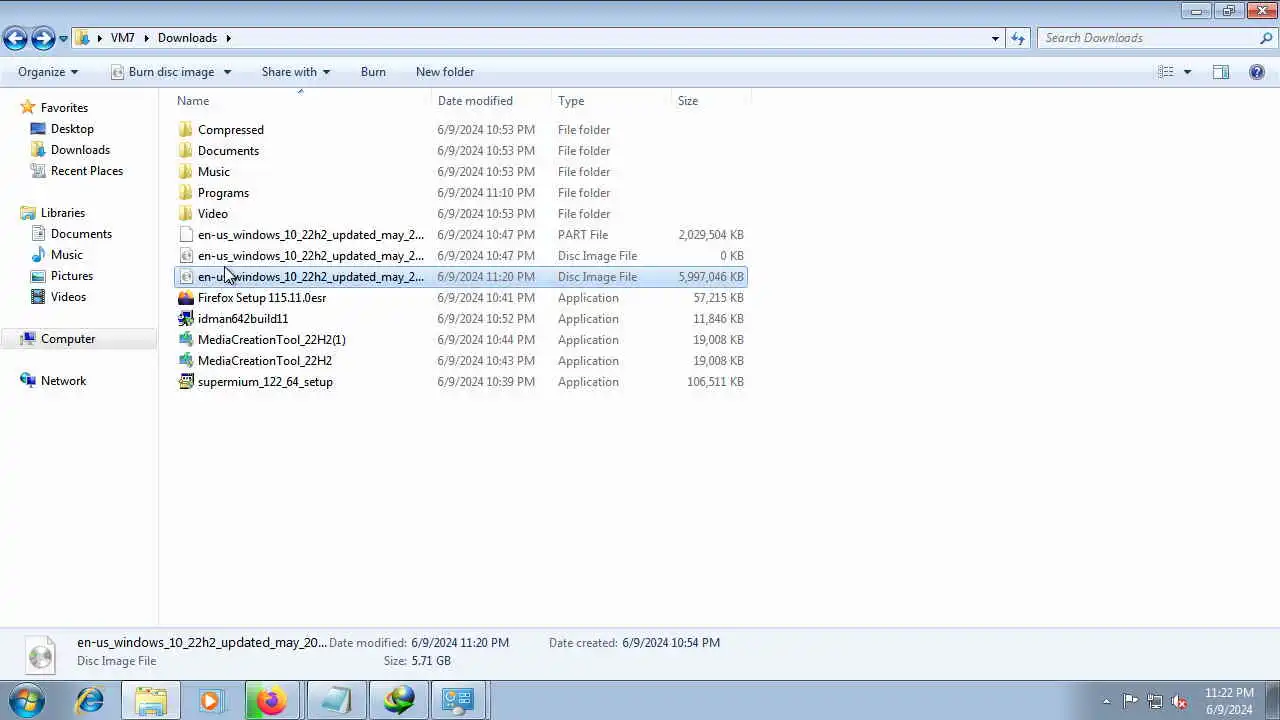Open Internet Download Manager taskbar icon

point(398,700)
